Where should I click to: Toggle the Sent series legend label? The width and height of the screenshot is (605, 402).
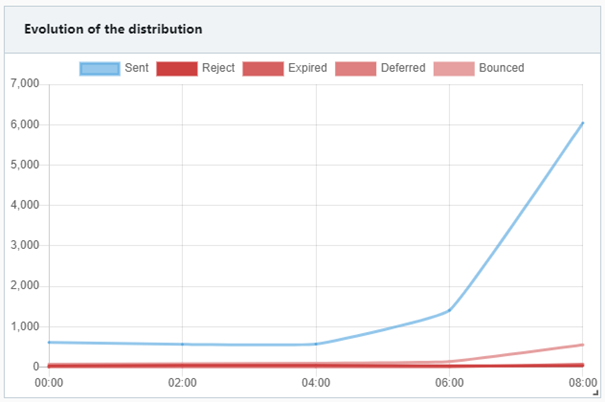point(136,68)
